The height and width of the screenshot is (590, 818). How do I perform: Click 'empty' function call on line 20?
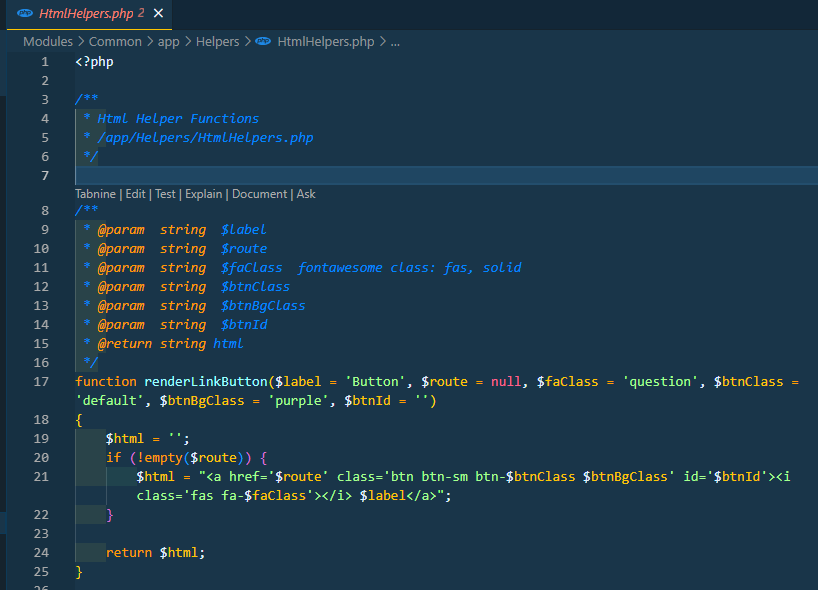coord(163,457)
